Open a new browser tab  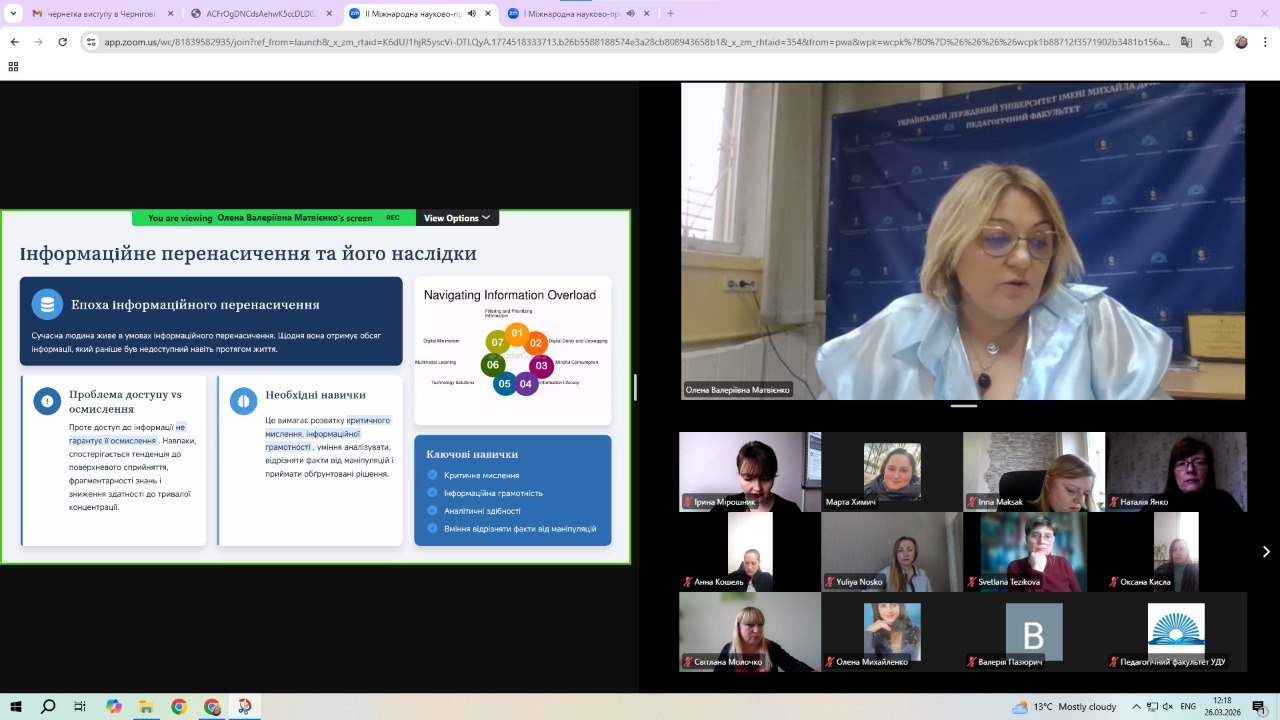pyautogui.click(x=670, y=13)
